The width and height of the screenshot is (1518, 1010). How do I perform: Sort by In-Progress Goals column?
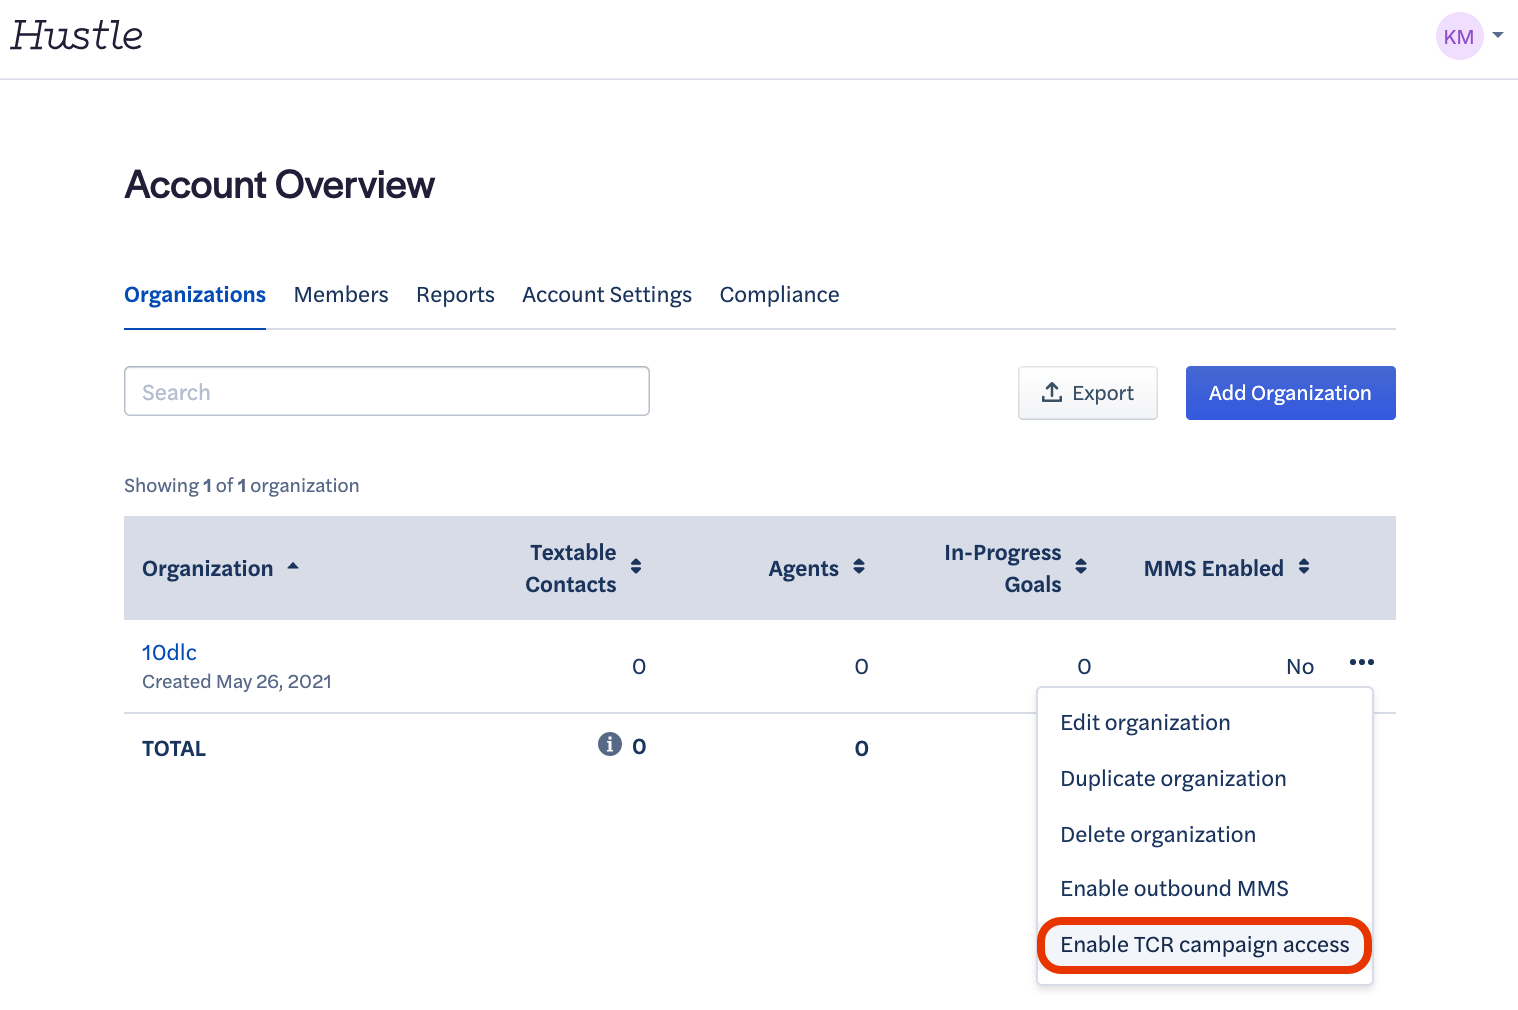click(1081, 567)
